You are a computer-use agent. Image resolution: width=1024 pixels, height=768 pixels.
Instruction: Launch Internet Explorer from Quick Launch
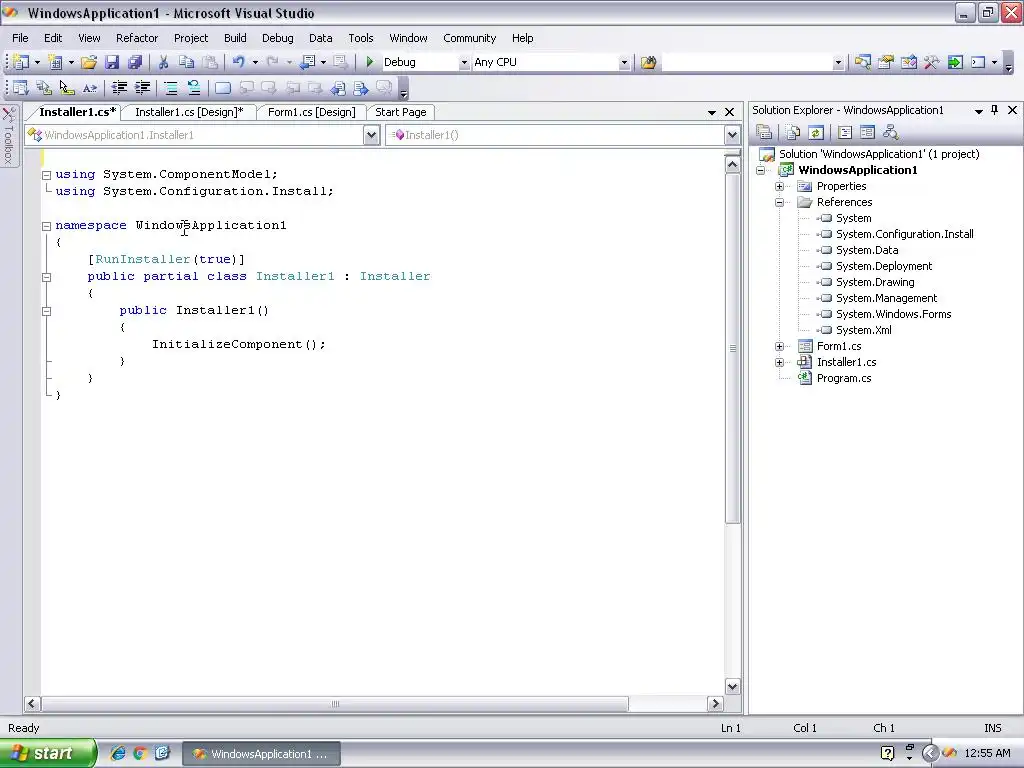click(x=118, y=753)
